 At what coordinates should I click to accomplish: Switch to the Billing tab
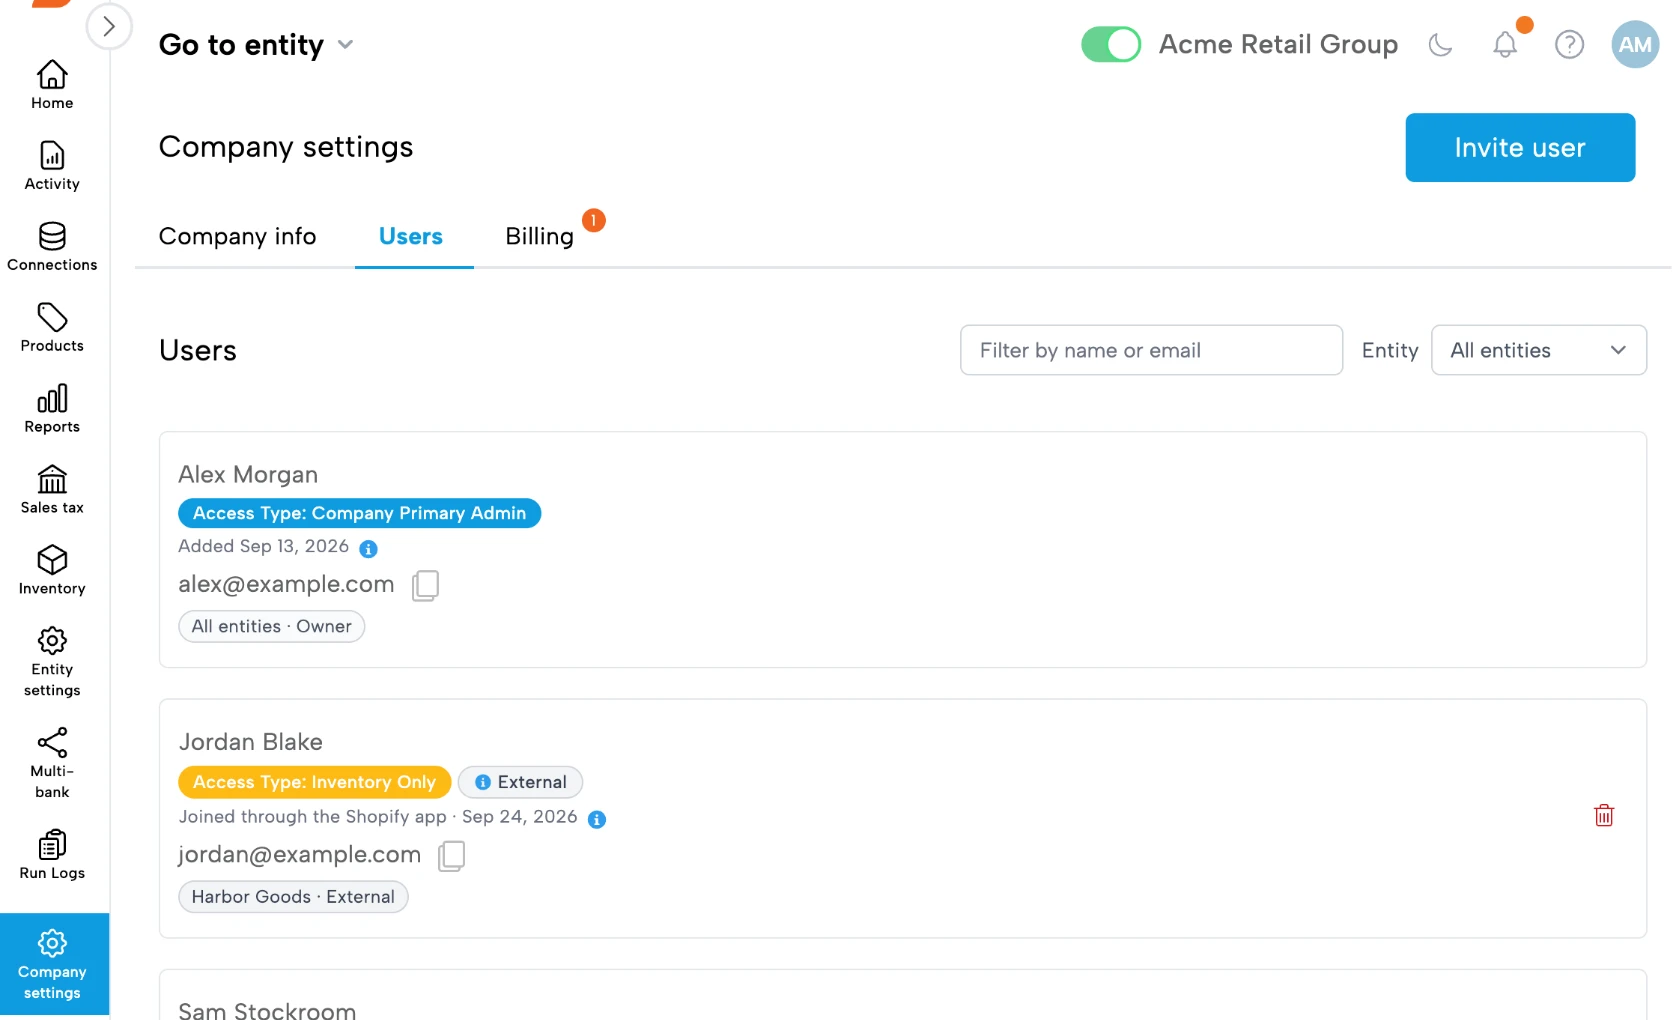[x=539, y=236]
